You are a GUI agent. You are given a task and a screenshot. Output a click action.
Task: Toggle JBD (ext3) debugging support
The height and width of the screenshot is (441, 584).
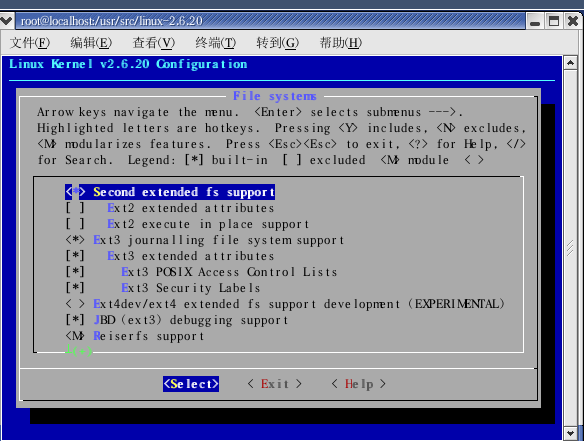click(x=75, y=320)
